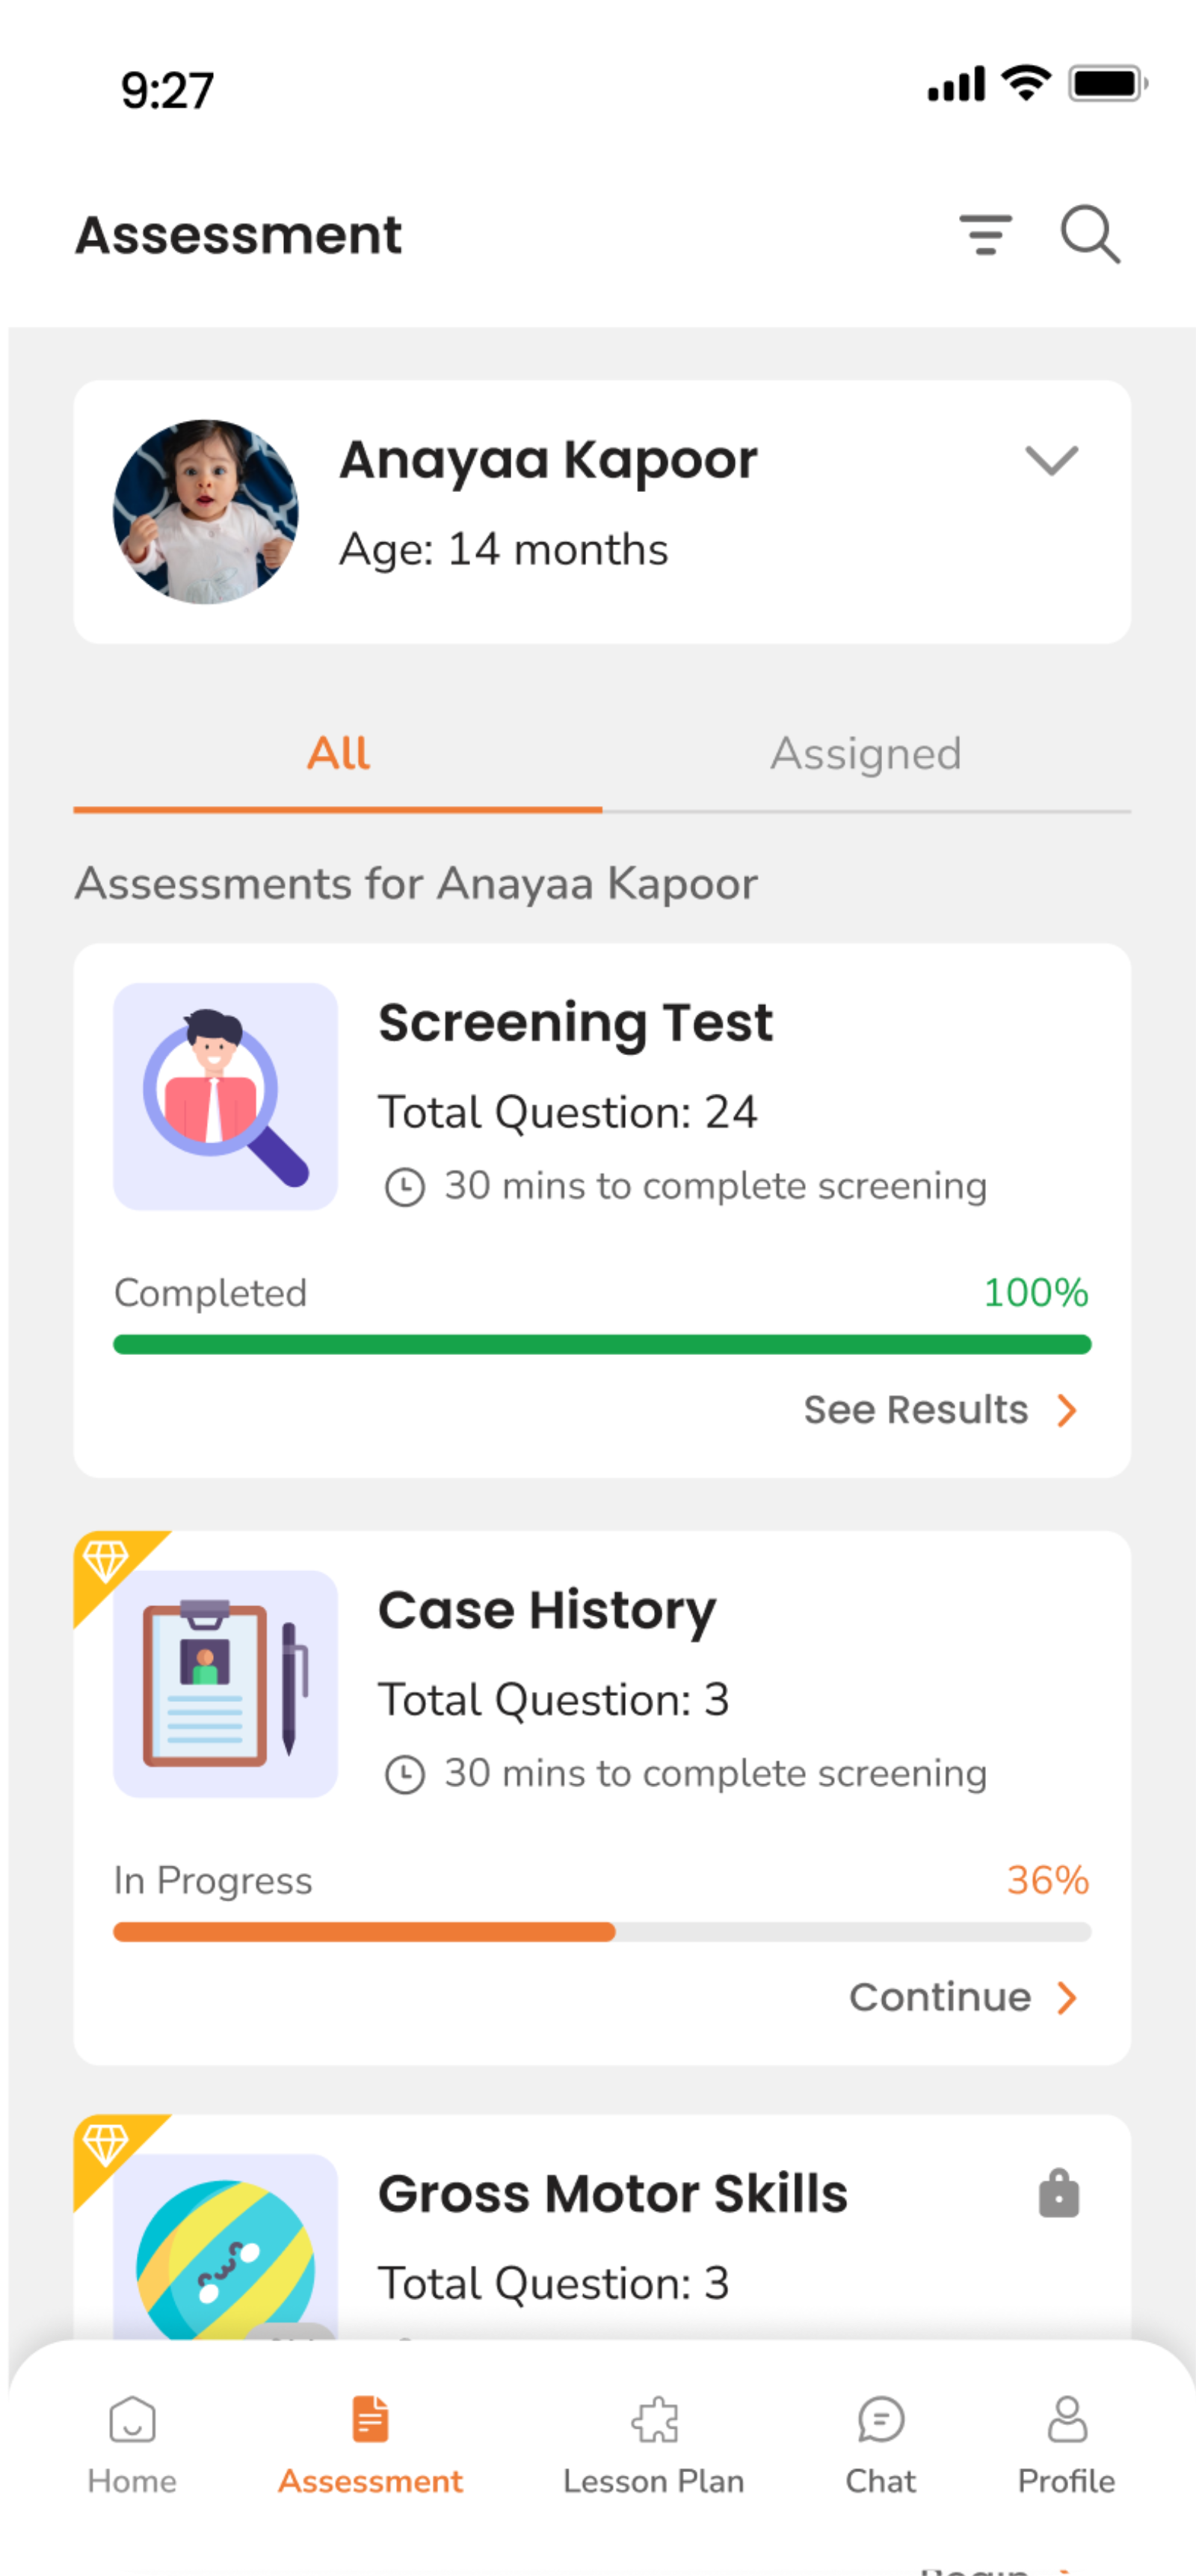Open the Profile person icon

[x=1066, y=2420]
